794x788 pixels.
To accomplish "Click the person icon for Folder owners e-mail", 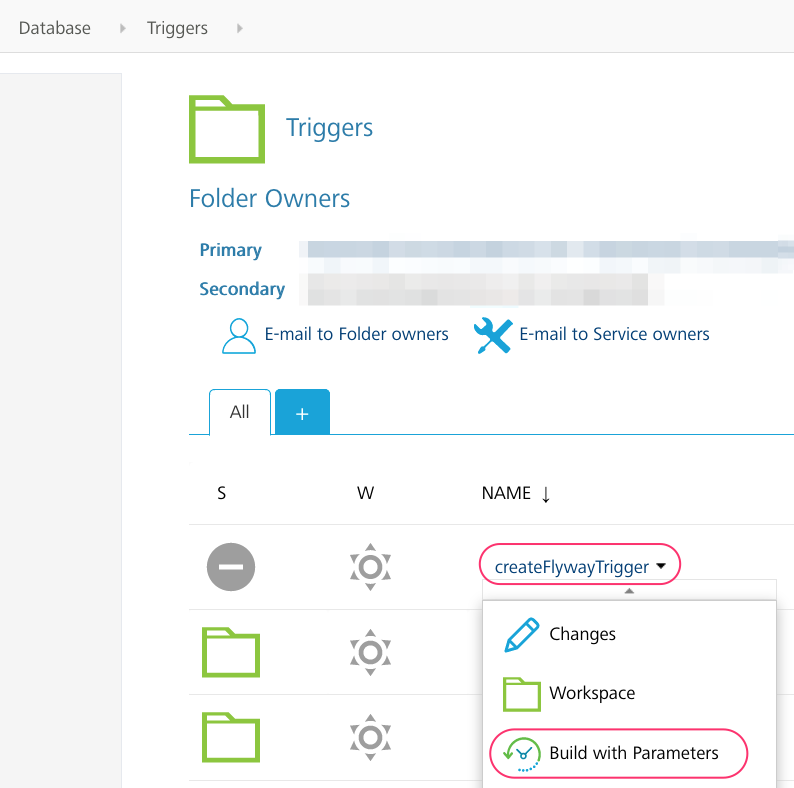I will 239,335.
